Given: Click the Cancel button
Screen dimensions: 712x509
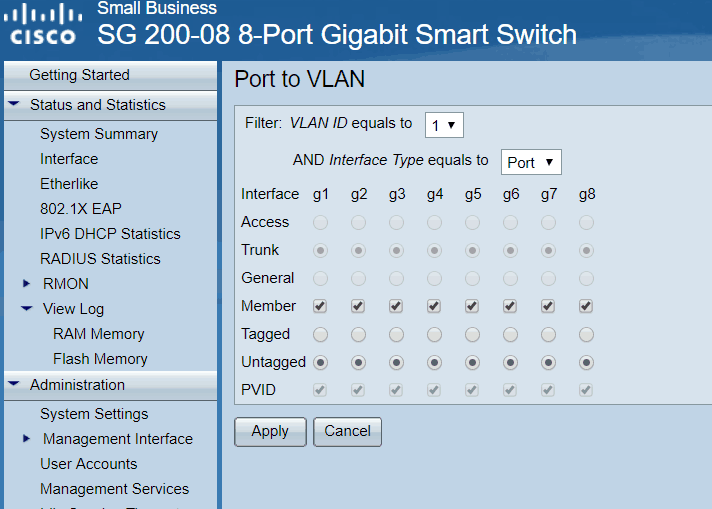Looking at the screenshot, I should (347, 432).
